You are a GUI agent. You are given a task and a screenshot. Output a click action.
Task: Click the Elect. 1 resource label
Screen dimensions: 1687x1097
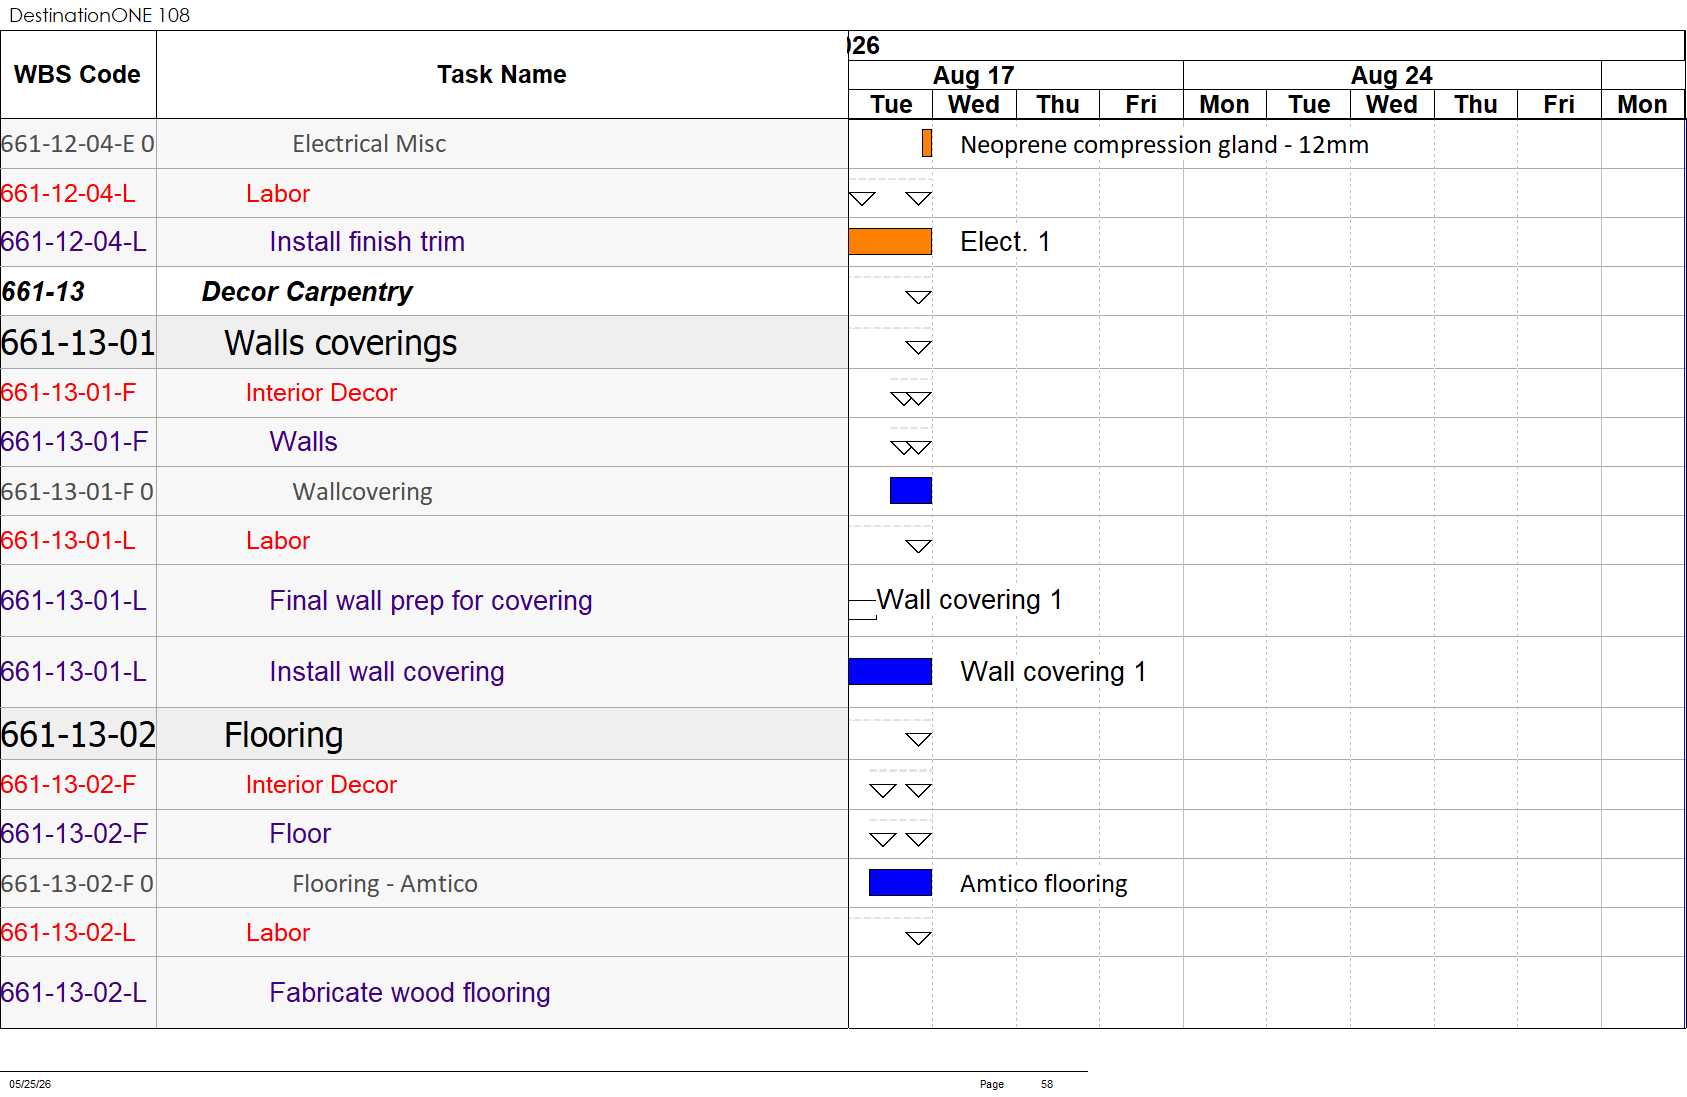(x=1005, y=242)
